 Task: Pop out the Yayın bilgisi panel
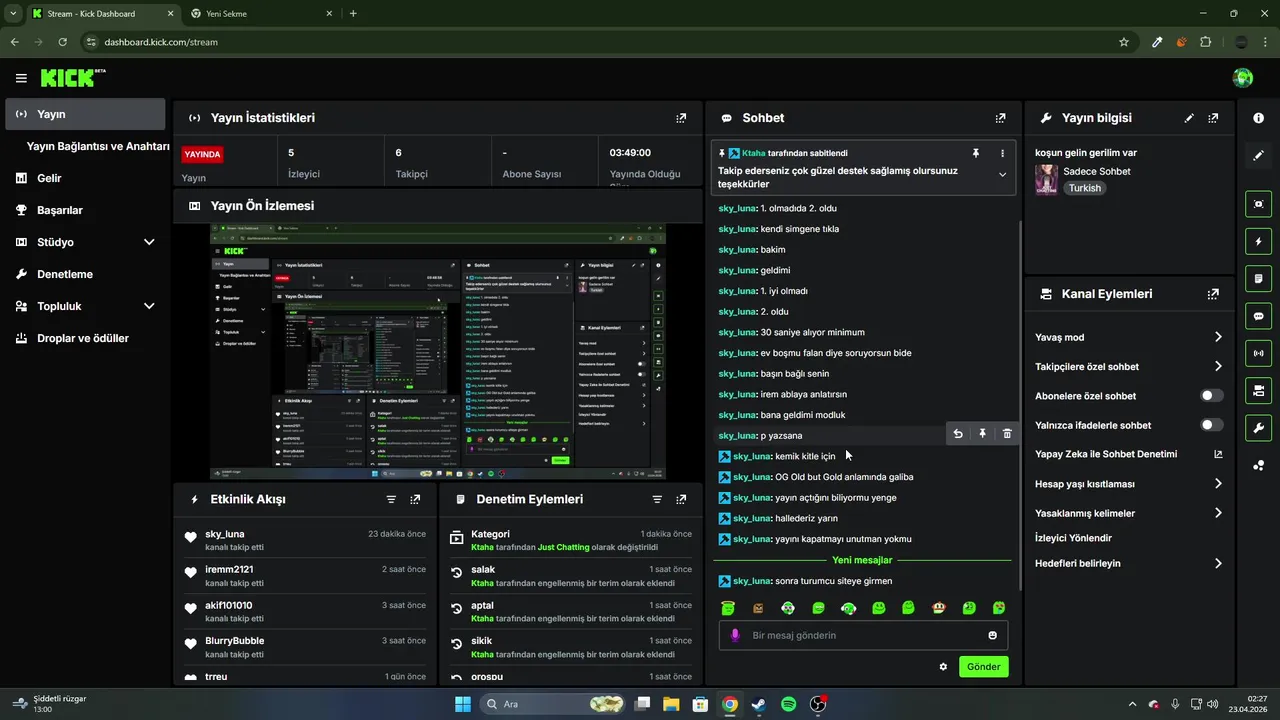pos(1213,118)
